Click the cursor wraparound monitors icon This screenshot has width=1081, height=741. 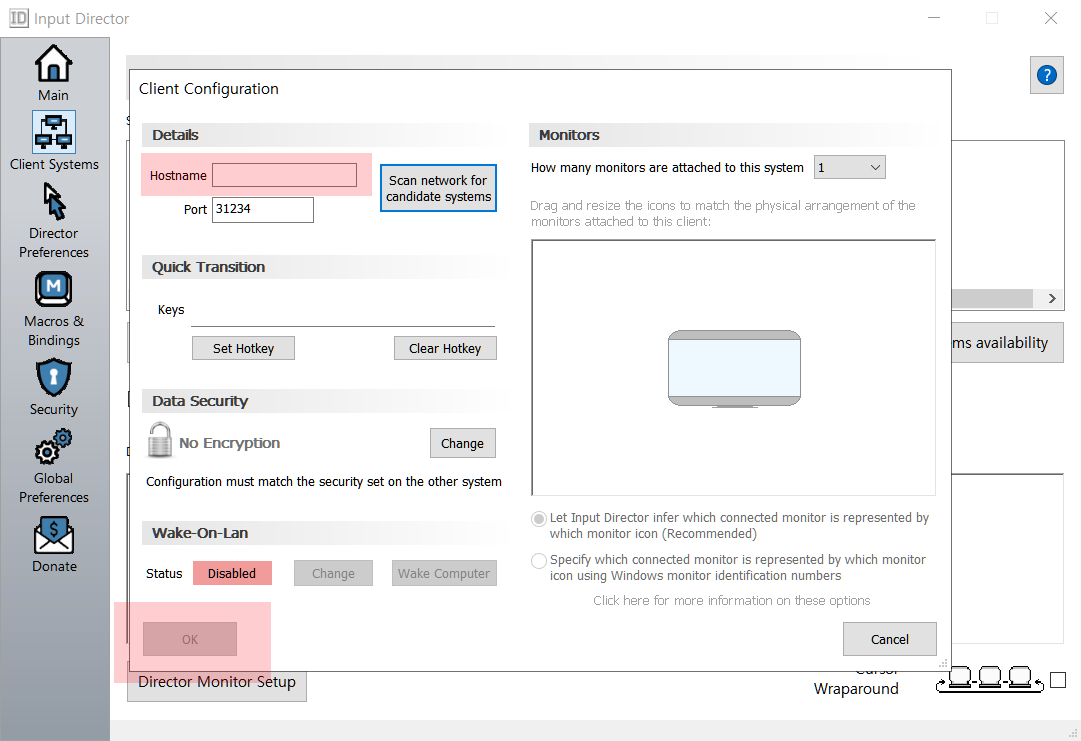989,679
